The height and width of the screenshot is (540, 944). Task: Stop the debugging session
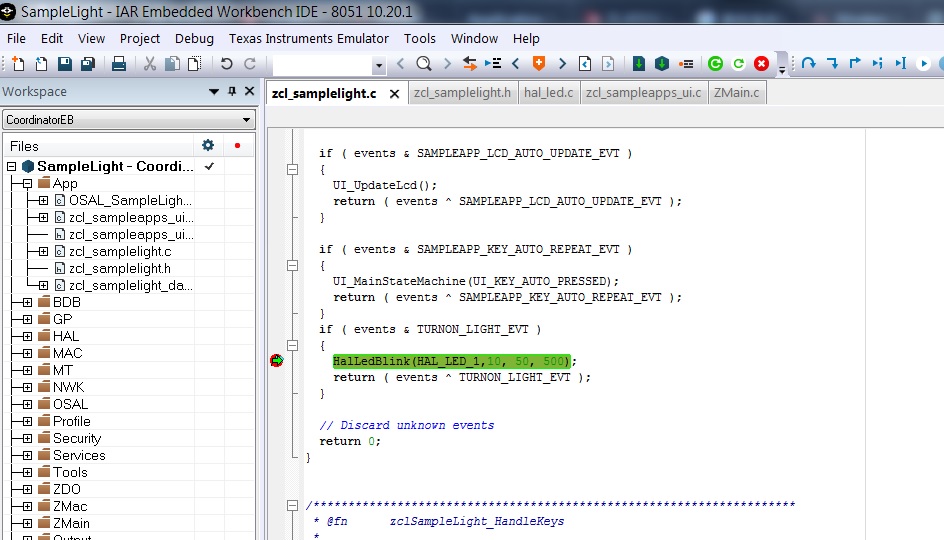762,63
